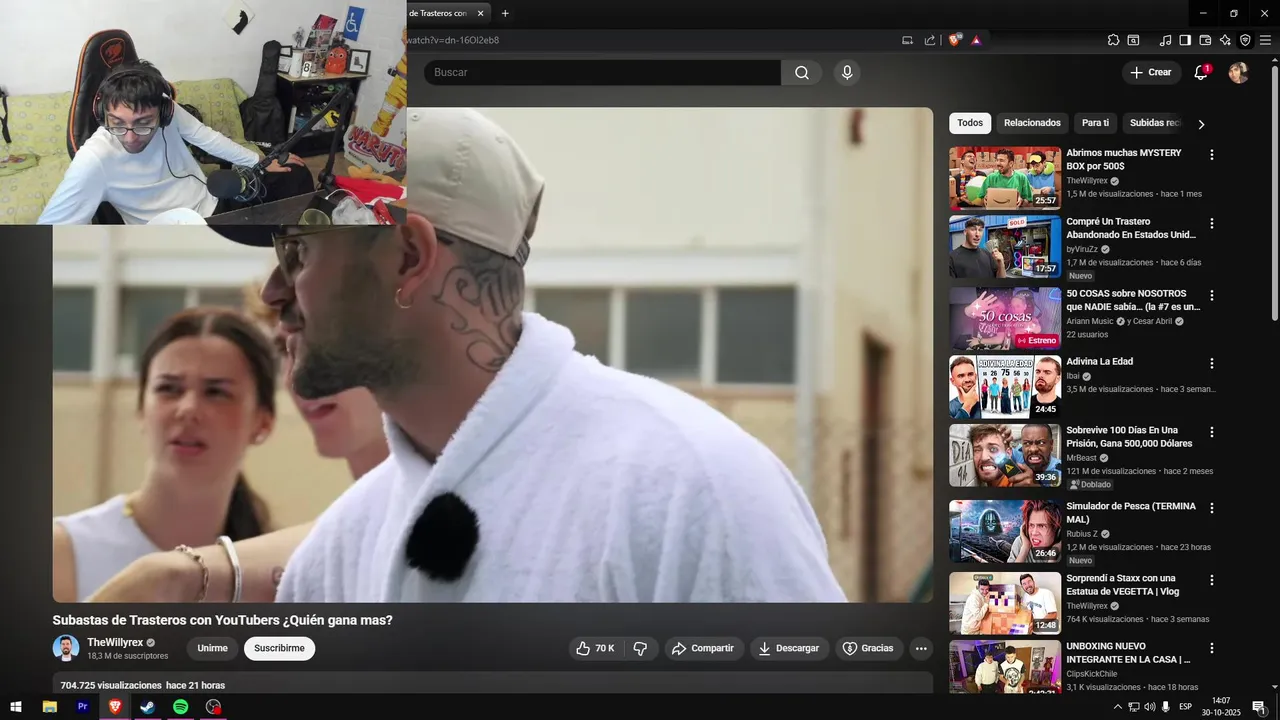Toggle volume icon in system tray
Viewport: 1280px width, 720px height.
(x=1150, y=707)
